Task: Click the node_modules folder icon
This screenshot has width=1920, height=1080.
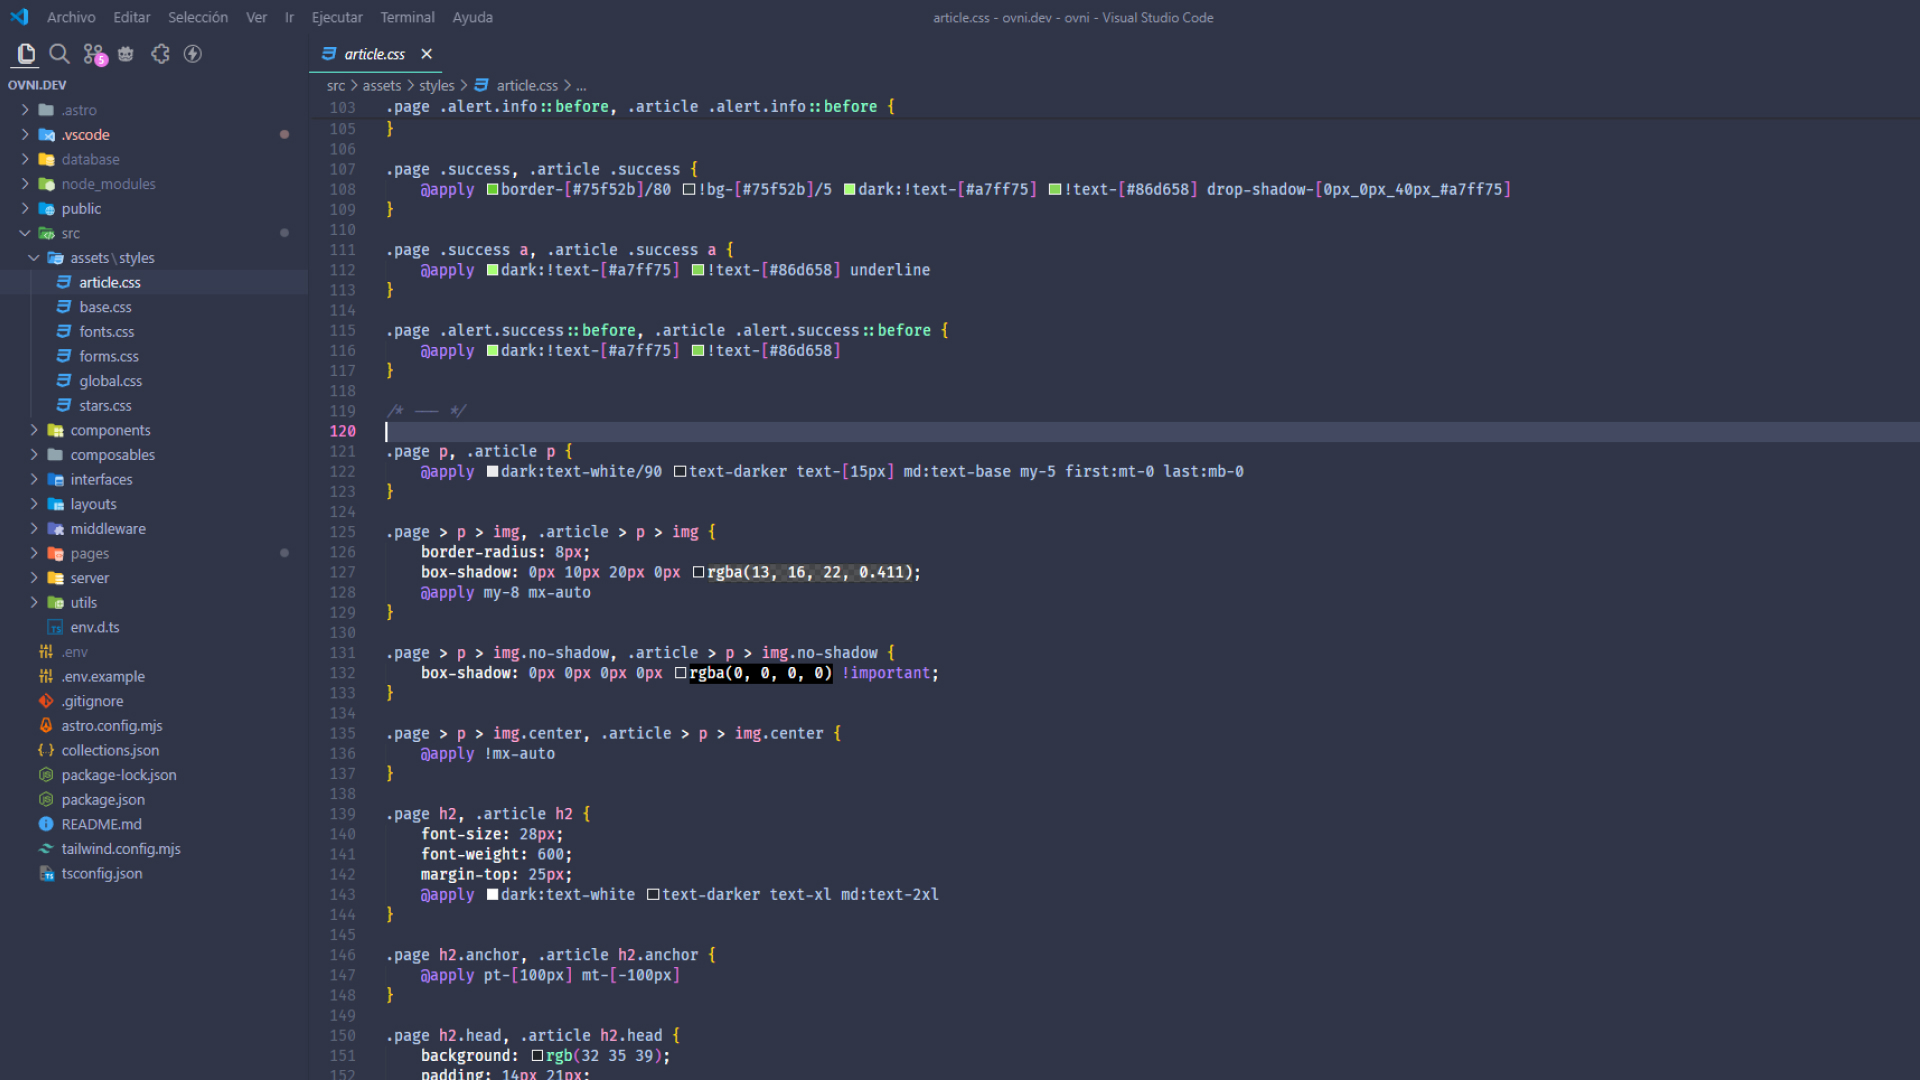Action: (46, 184)
